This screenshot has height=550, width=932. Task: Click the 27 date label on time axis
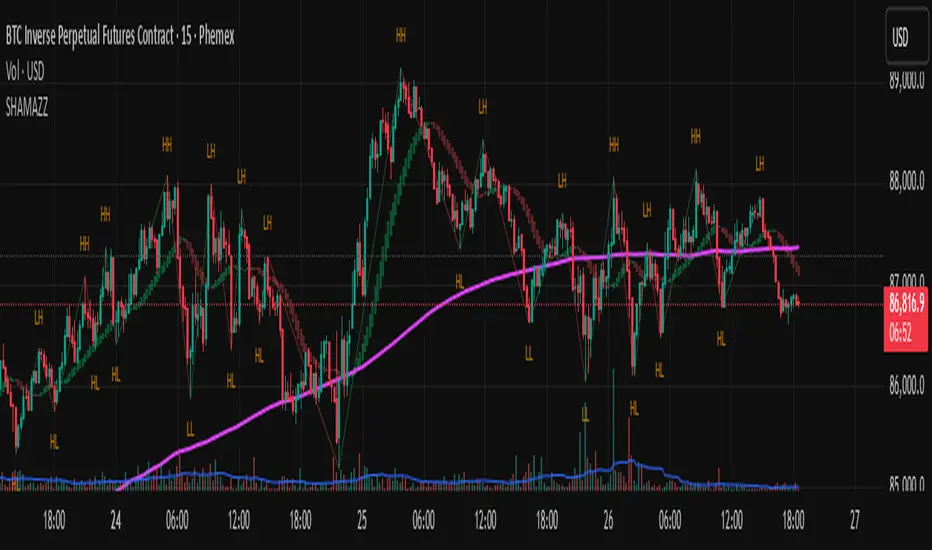coord(855,521)
